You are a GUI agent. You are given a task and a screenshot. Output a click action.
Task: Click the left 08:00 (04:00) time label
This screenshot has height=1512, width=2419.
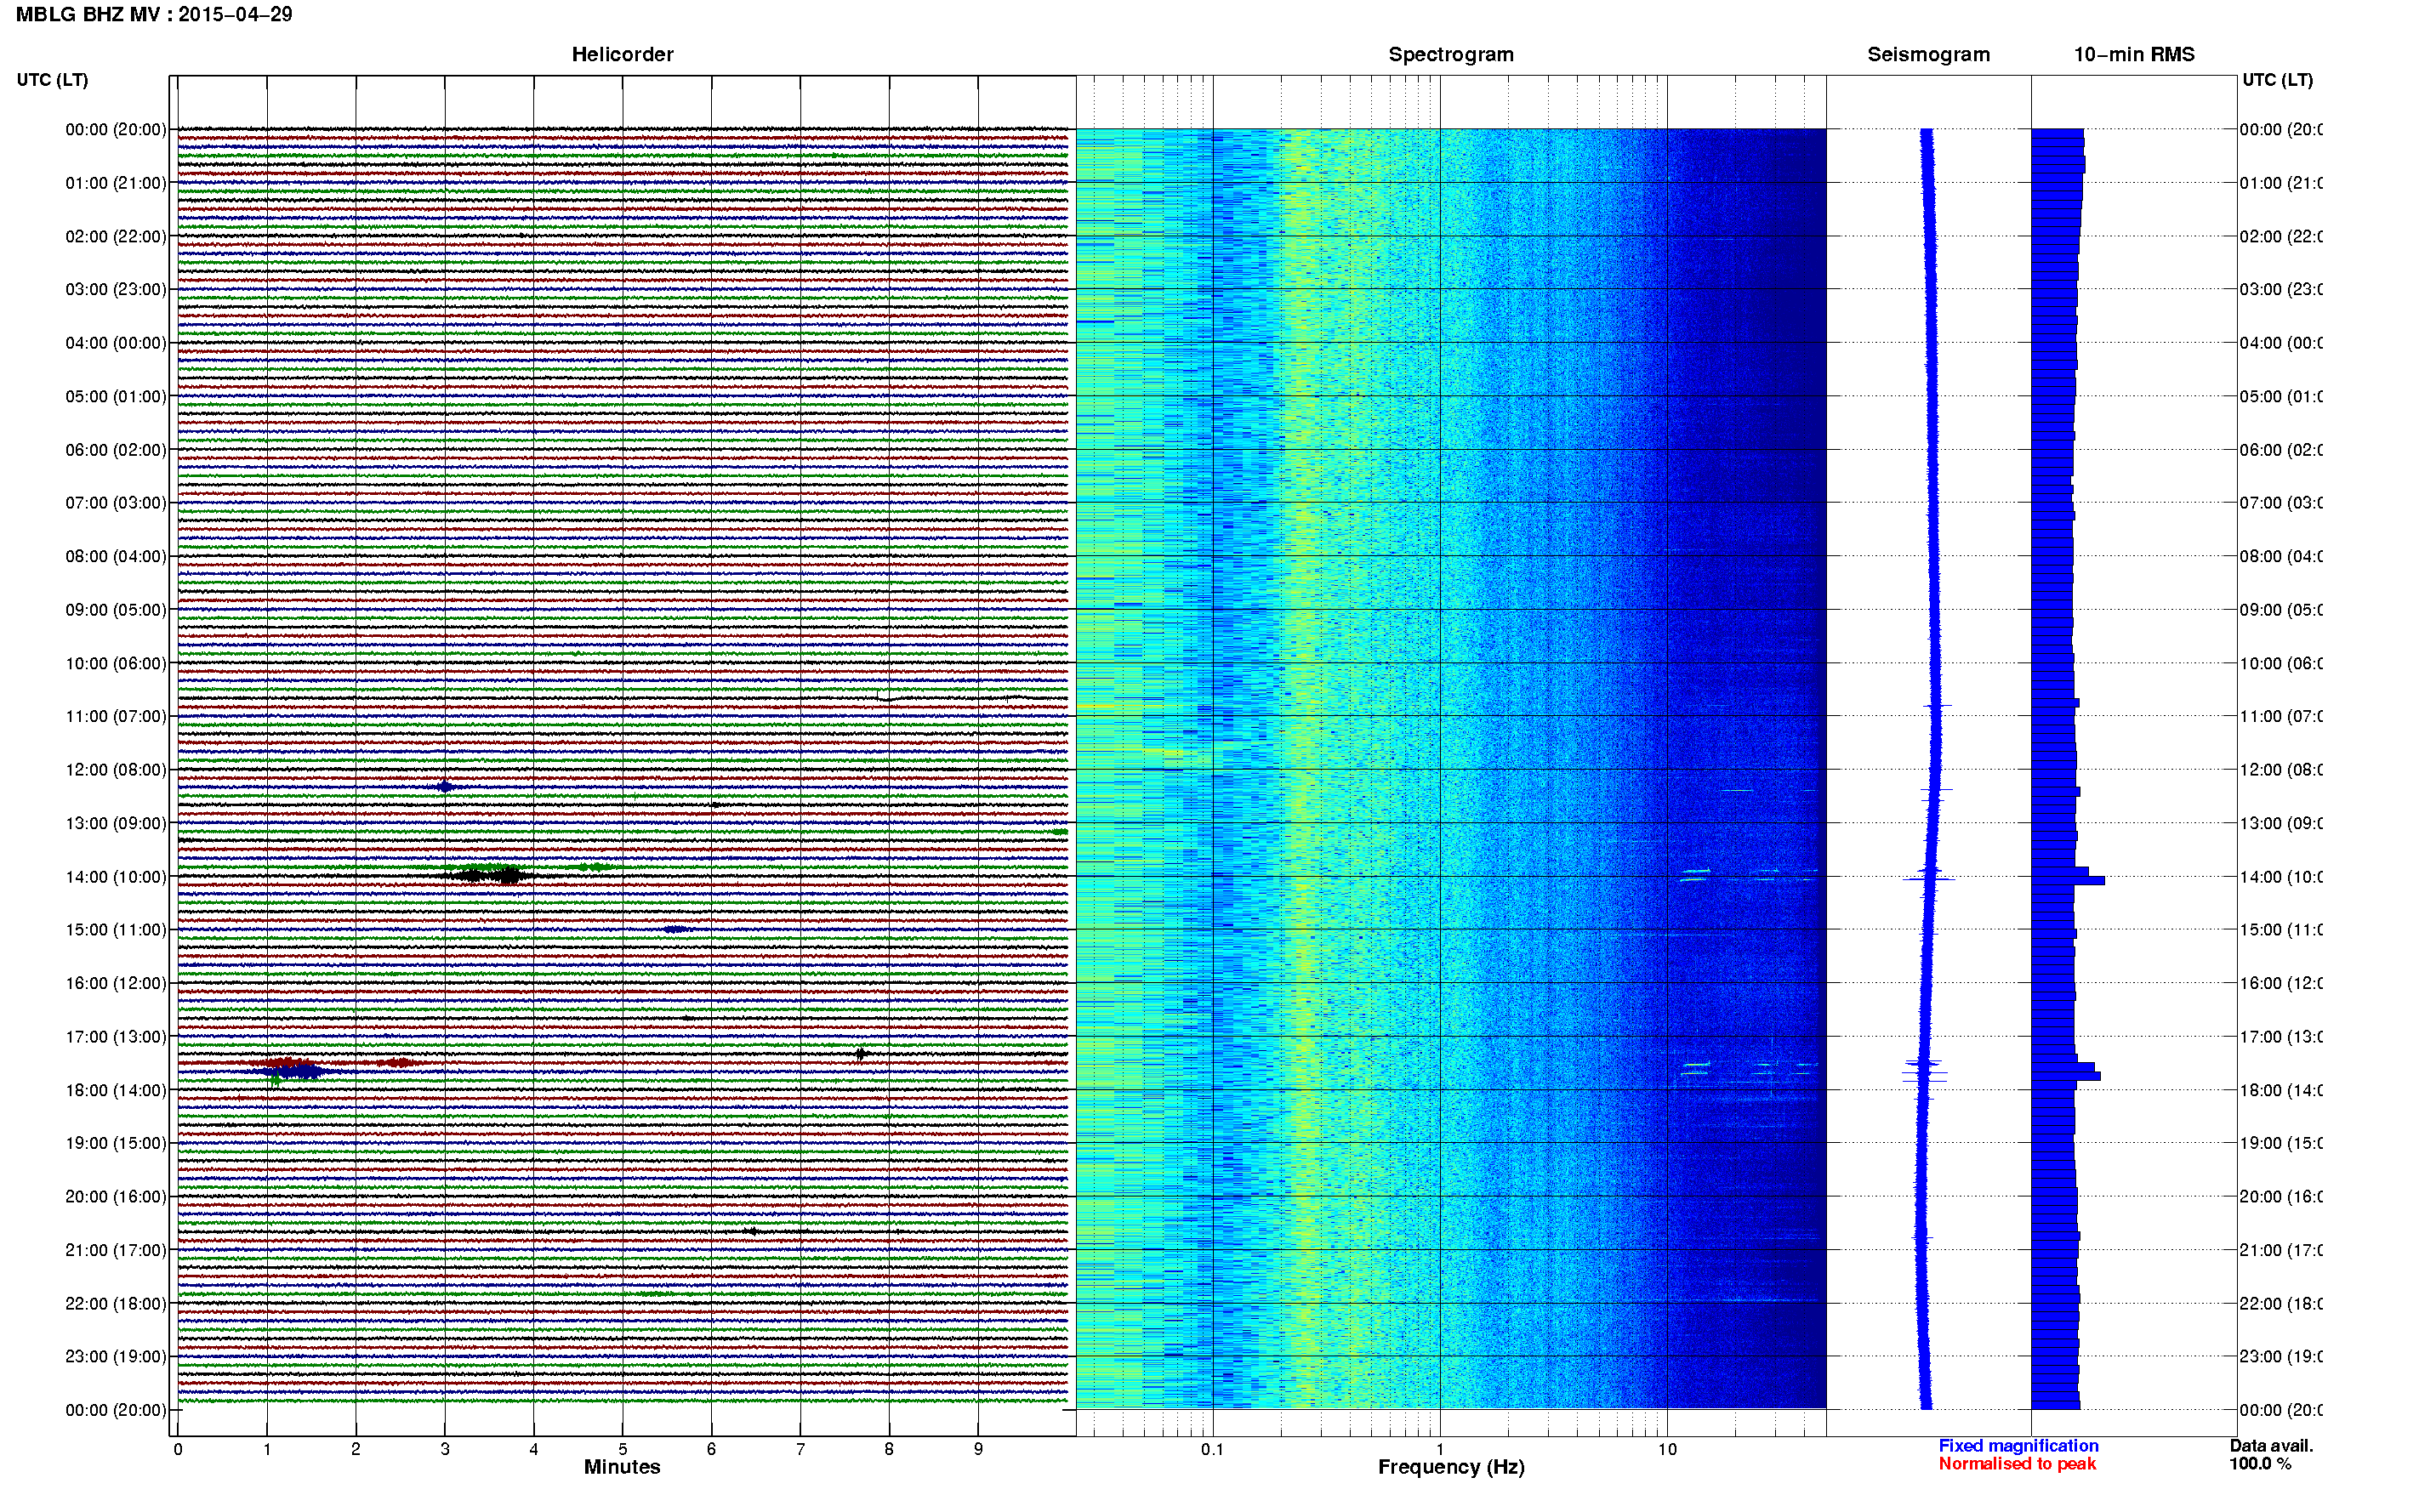point(116,556)
